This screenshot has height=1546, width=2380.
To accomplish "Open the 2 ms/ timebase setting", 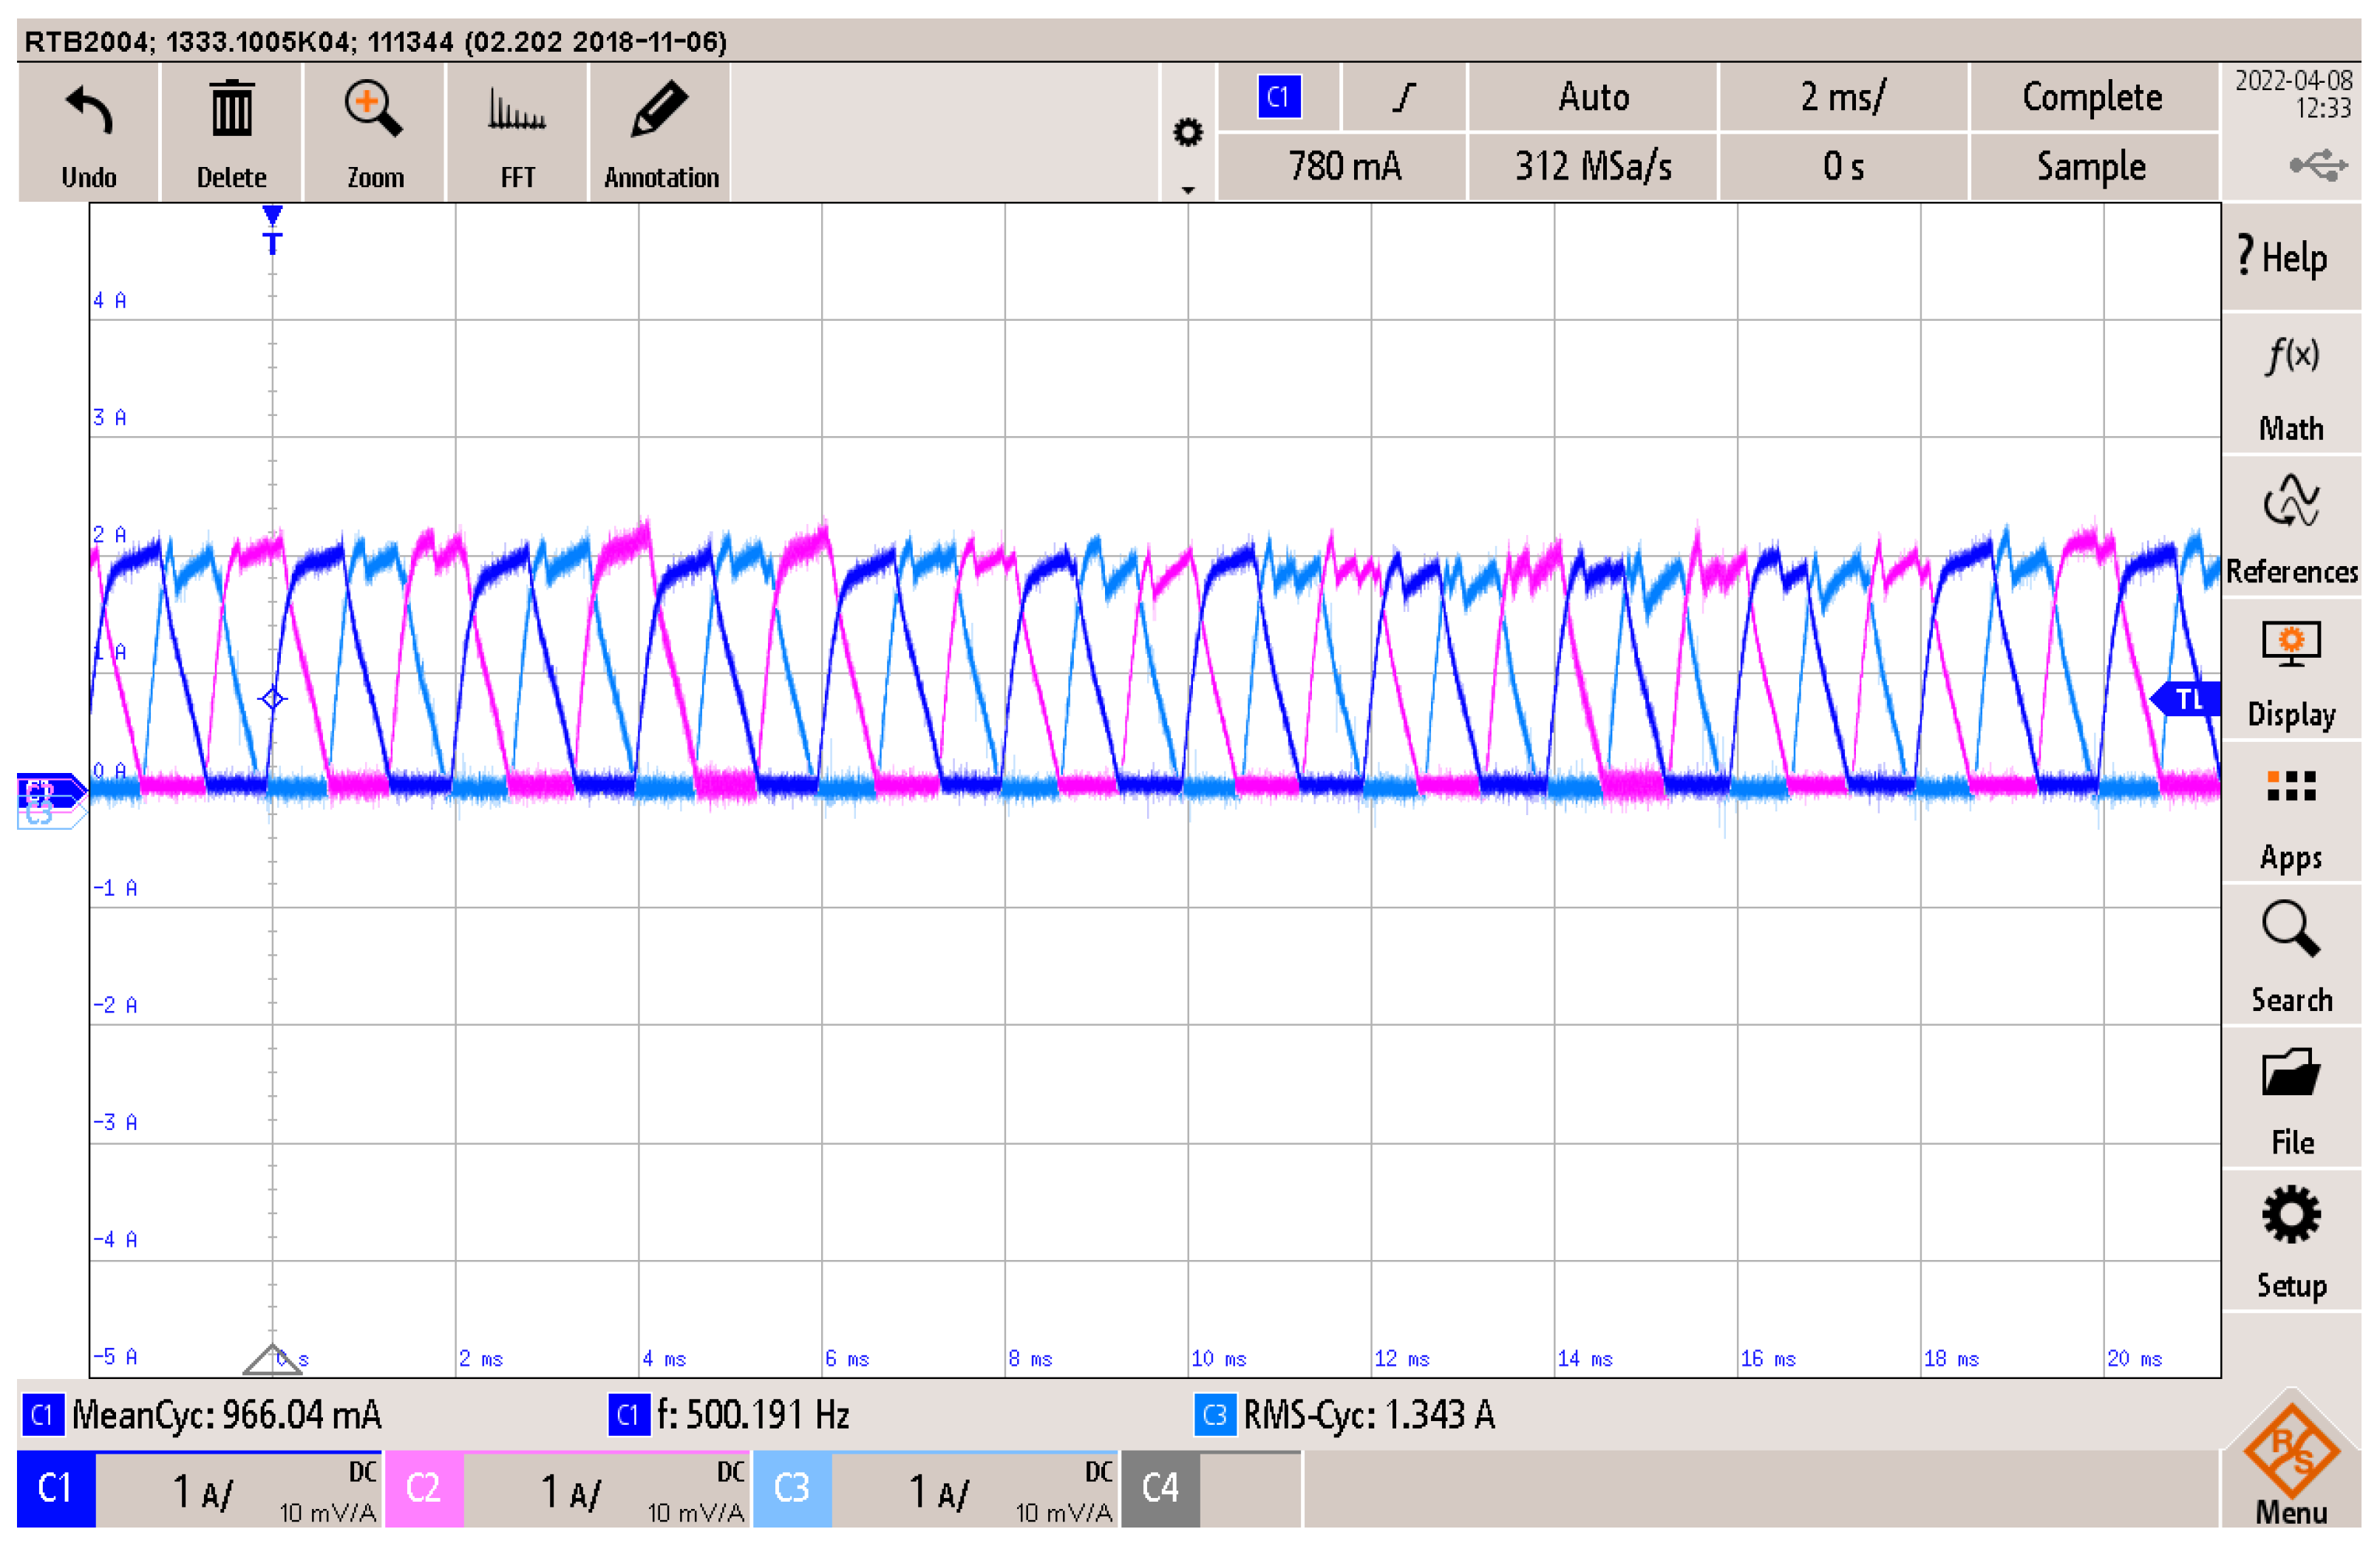I will coord(1842,97).
